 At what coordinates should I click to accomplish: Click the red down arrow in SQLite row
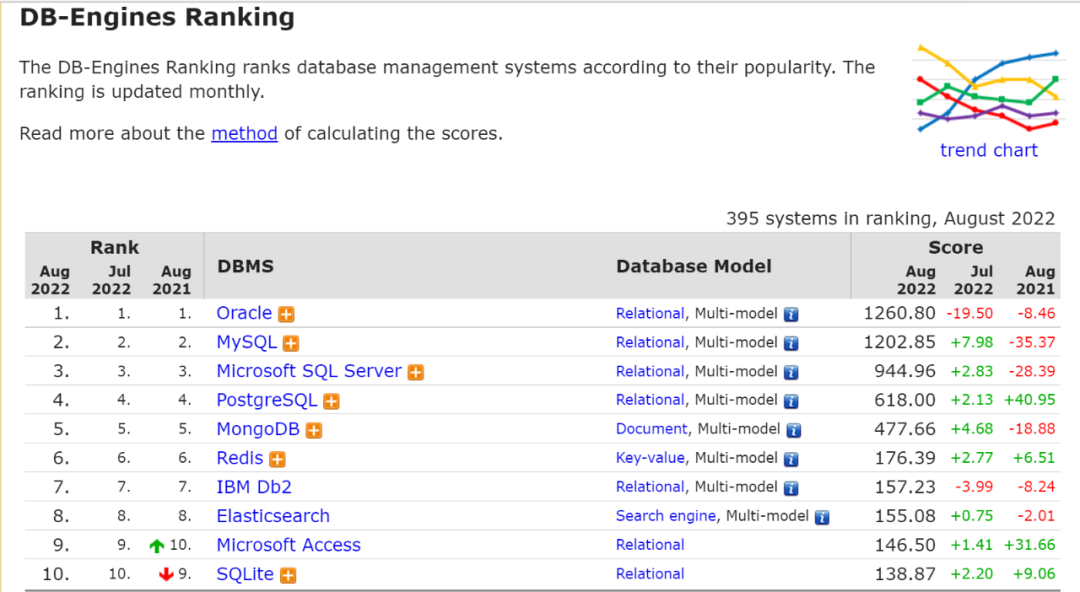click(165, 574)
